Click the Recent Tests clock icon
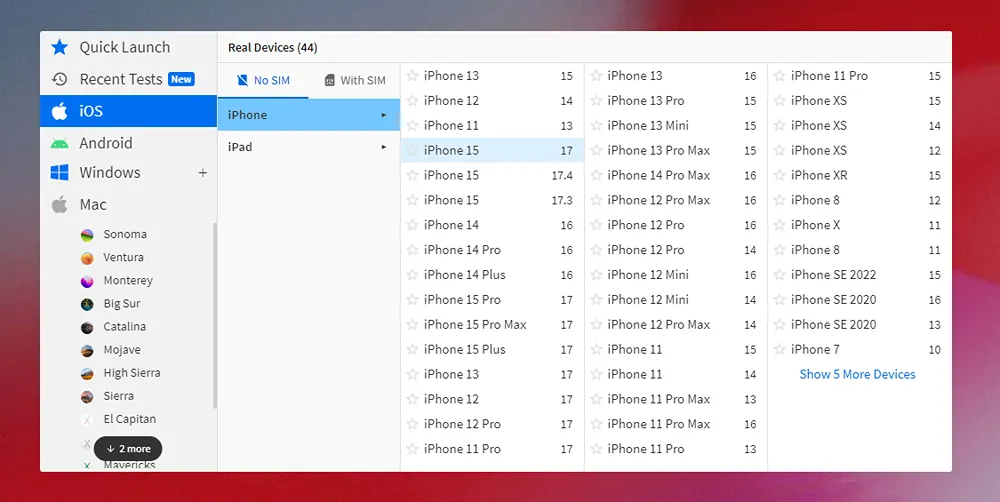 click(x=59, y=79)
